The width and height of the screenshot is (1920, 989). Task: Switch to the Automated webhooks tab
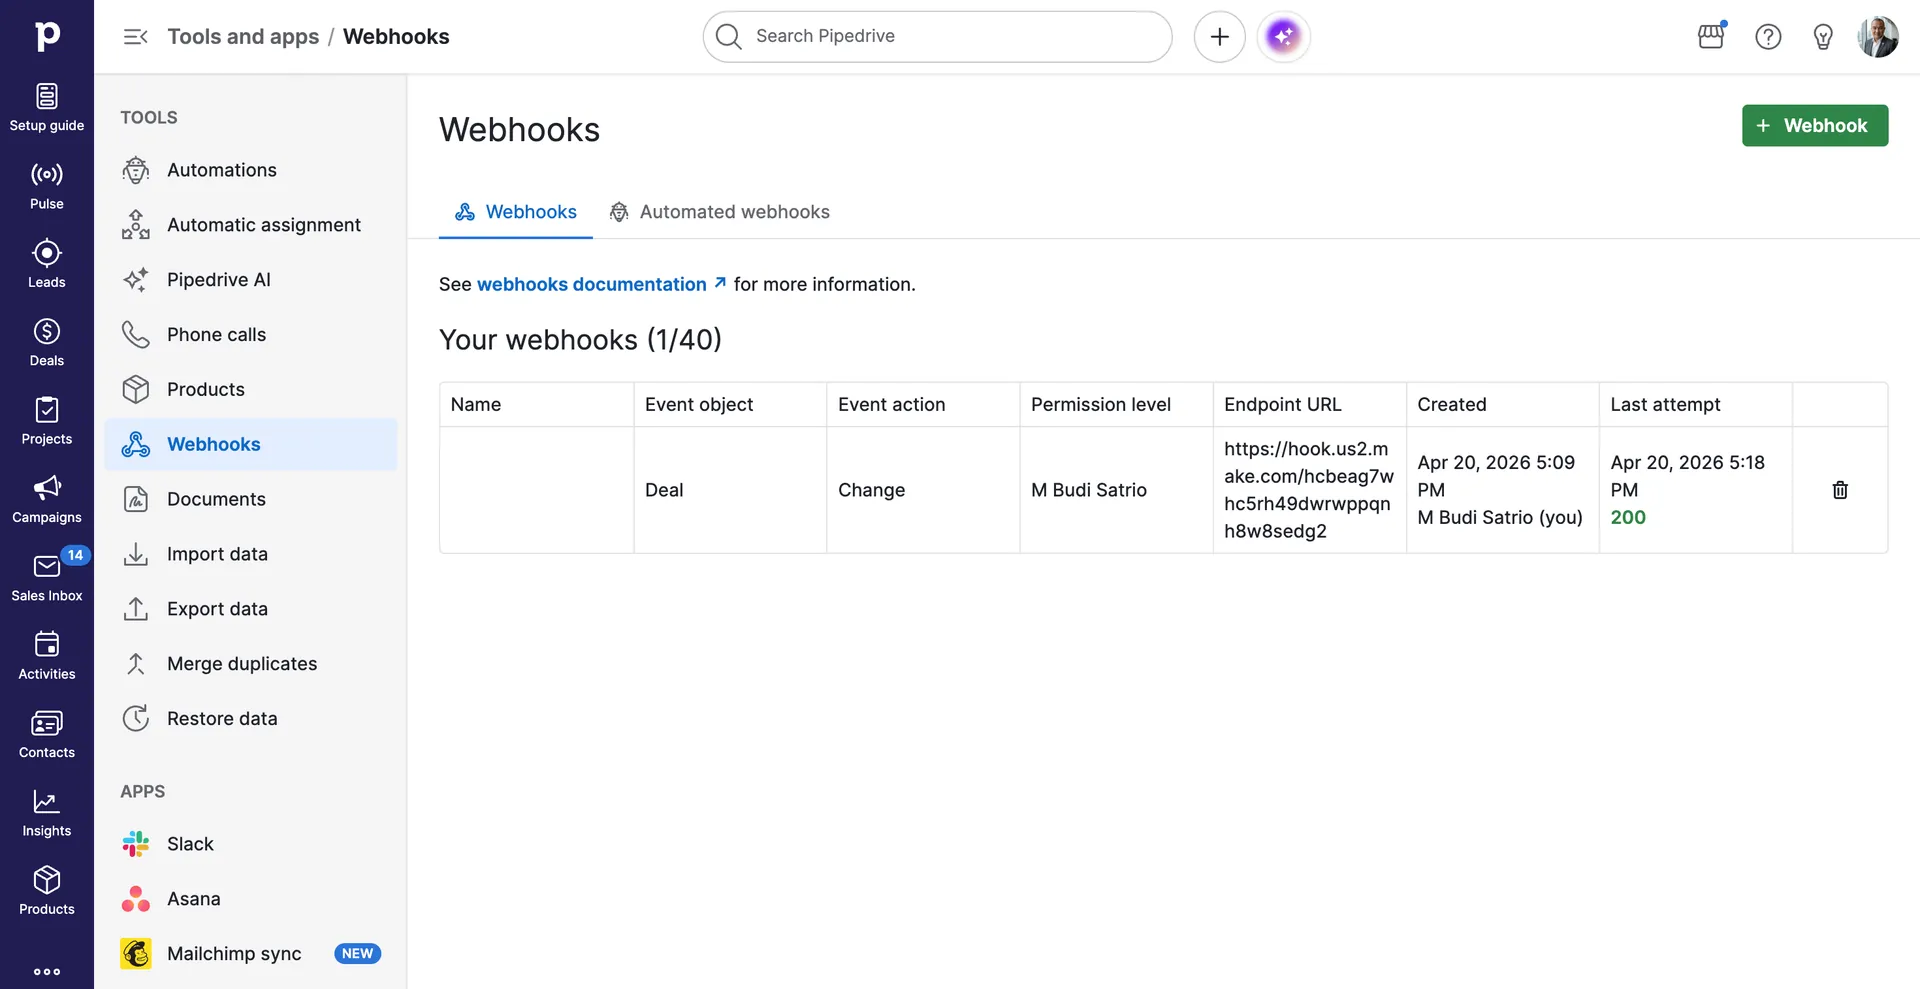pos(734,212)
